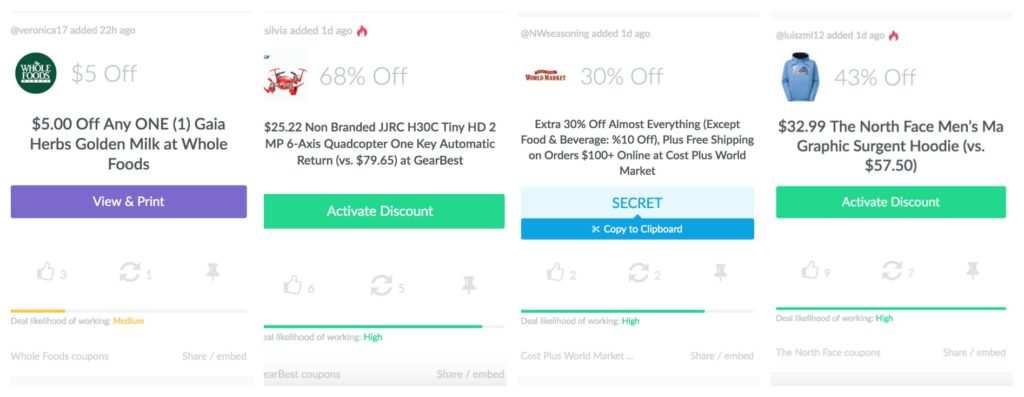Pin The North Face hoodie deal

click(x=972, y=270)
